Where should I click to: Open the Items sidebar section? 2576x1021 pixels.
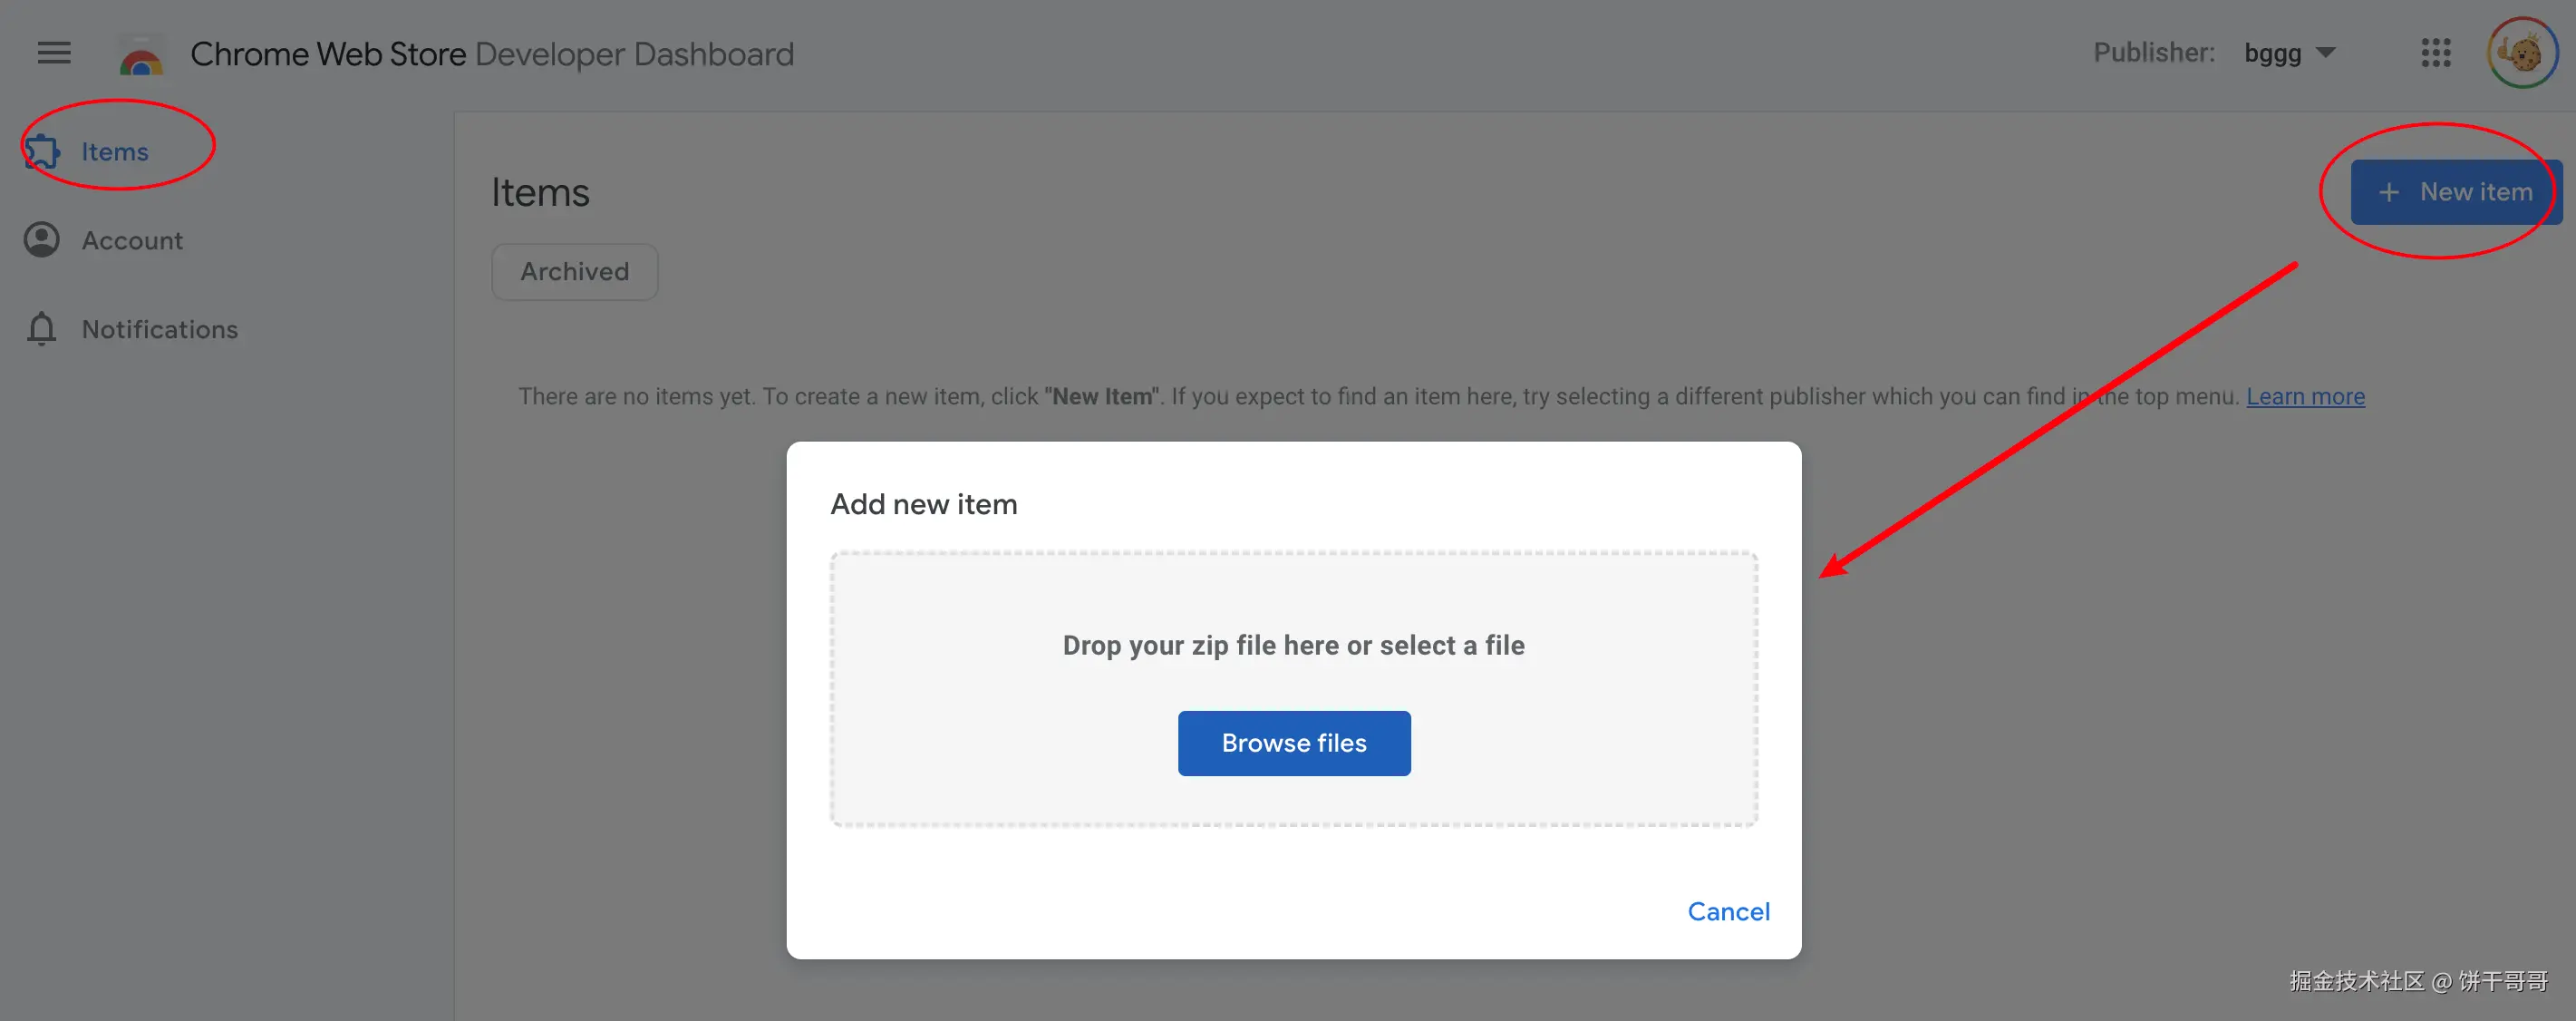[x=115, y=152]
